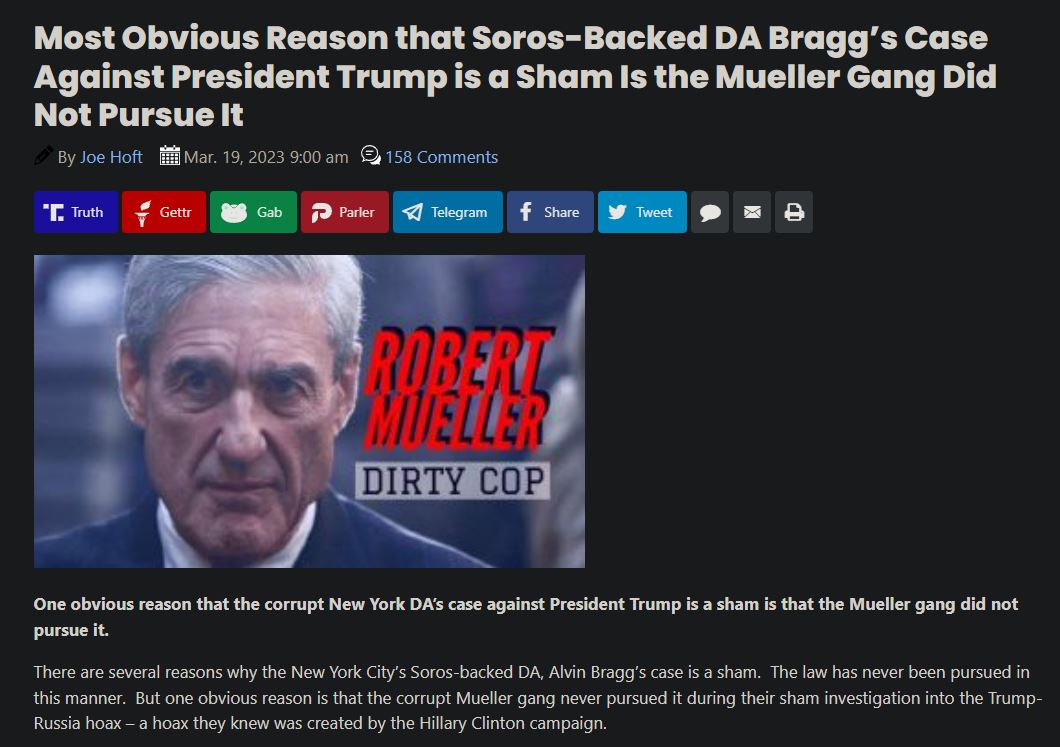1060x747 pixels.
Task: Send article via Telegram button
Action: [448, 212]
